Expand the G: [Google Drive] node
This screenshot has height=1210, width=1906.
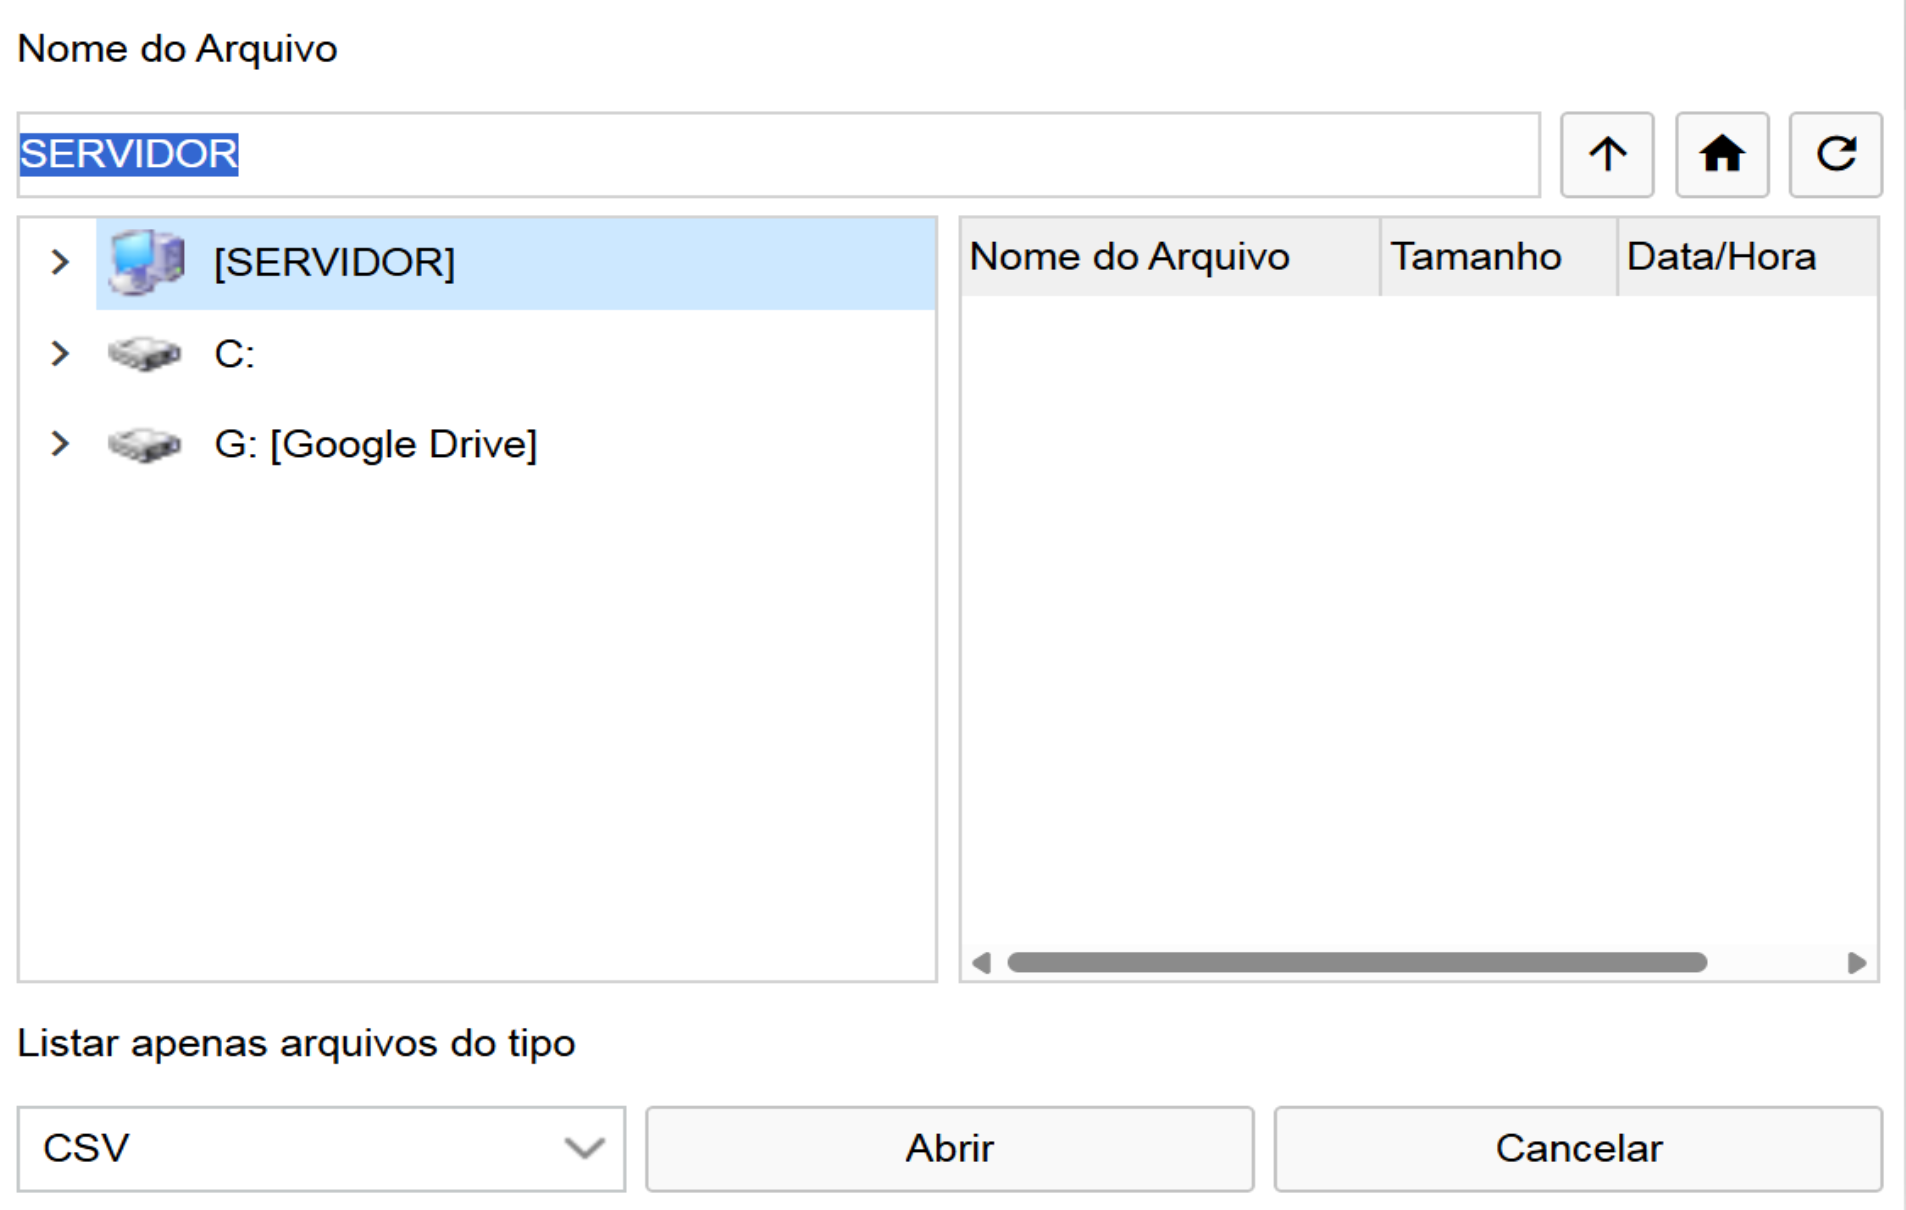pos(60,443)
